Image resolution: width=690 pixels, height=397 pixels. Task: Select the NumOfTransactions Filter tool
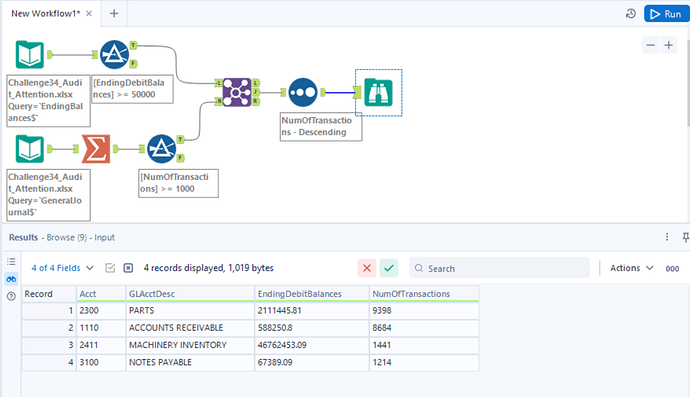point(161,149)
